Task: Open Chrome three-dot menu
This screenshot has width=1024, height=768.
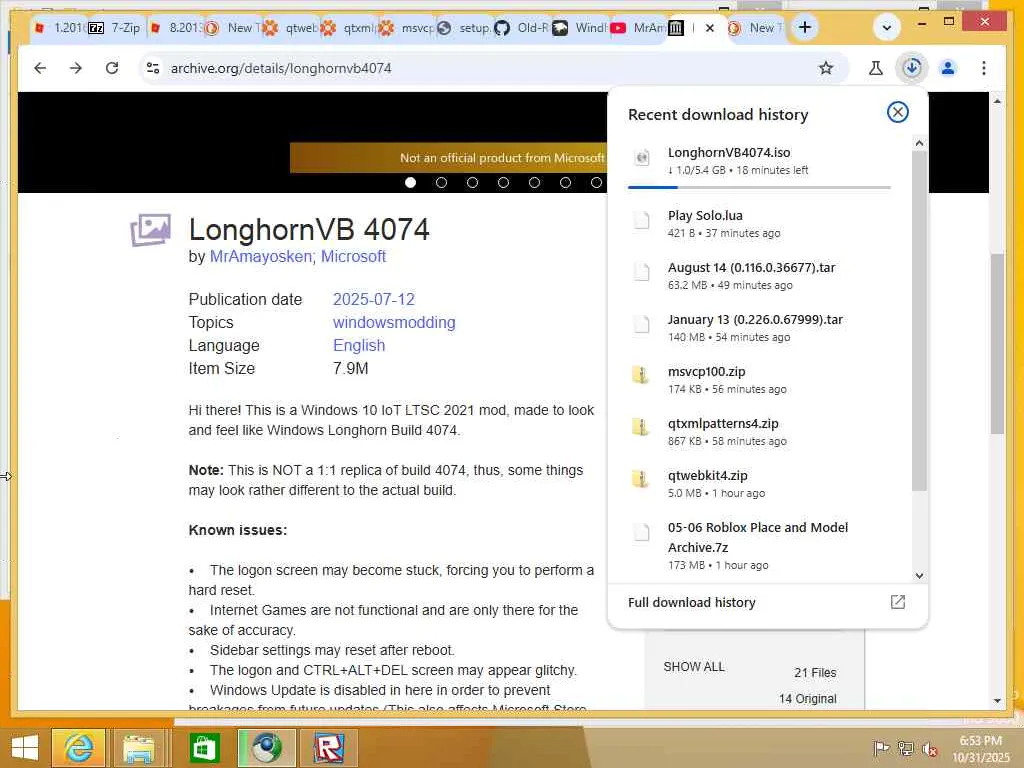Action: tap(984, 68)
